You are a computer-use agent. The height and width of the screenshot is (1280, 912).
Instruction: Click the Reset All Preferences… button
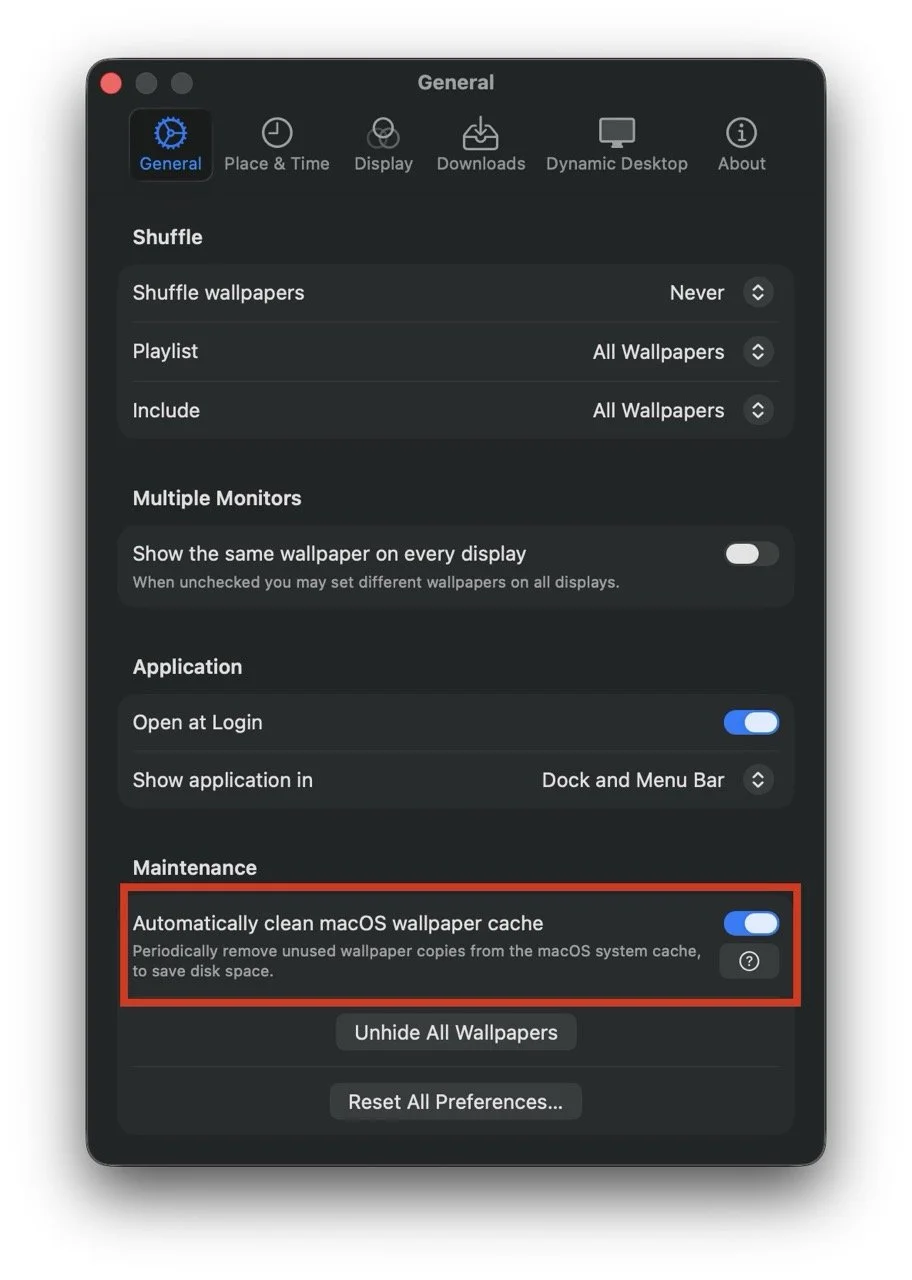456,1102
